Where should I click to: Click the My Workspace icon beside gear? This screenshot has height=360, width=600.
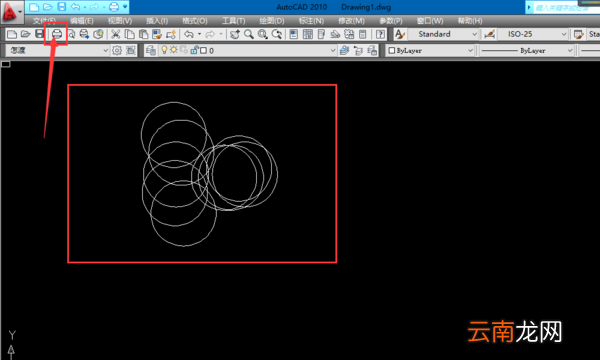coord(130,50)
